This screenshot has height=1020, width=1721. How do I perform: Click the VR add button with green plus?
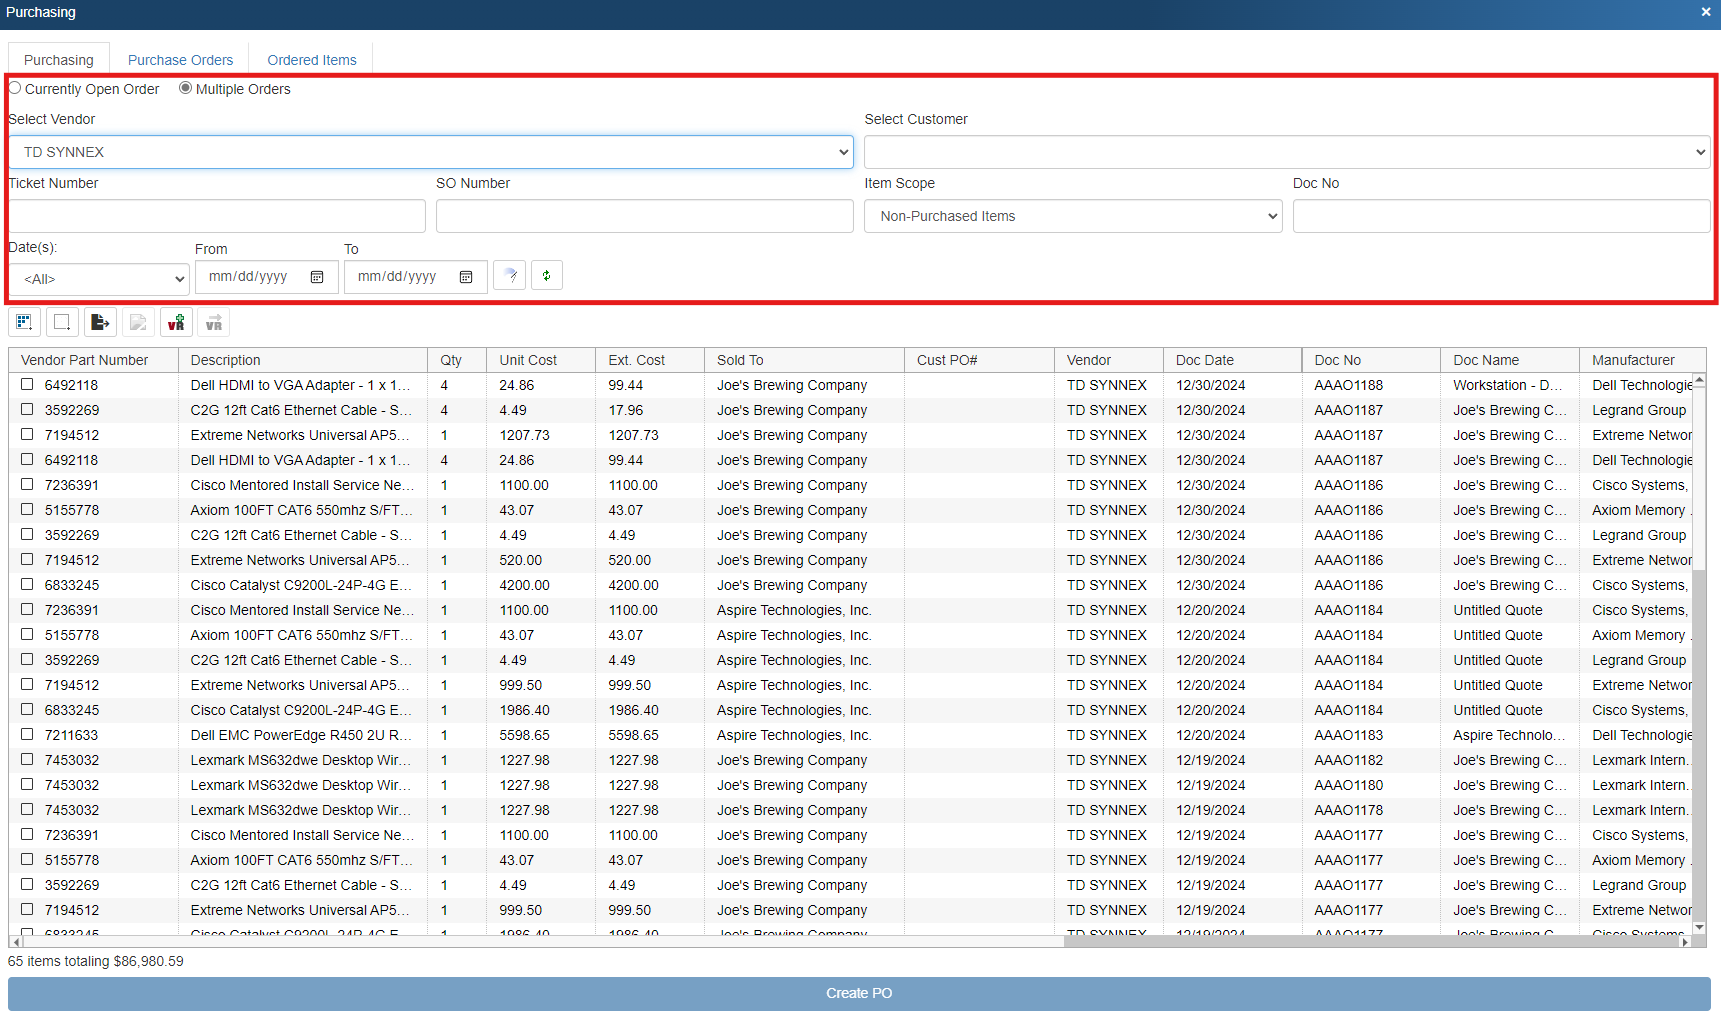176,322
